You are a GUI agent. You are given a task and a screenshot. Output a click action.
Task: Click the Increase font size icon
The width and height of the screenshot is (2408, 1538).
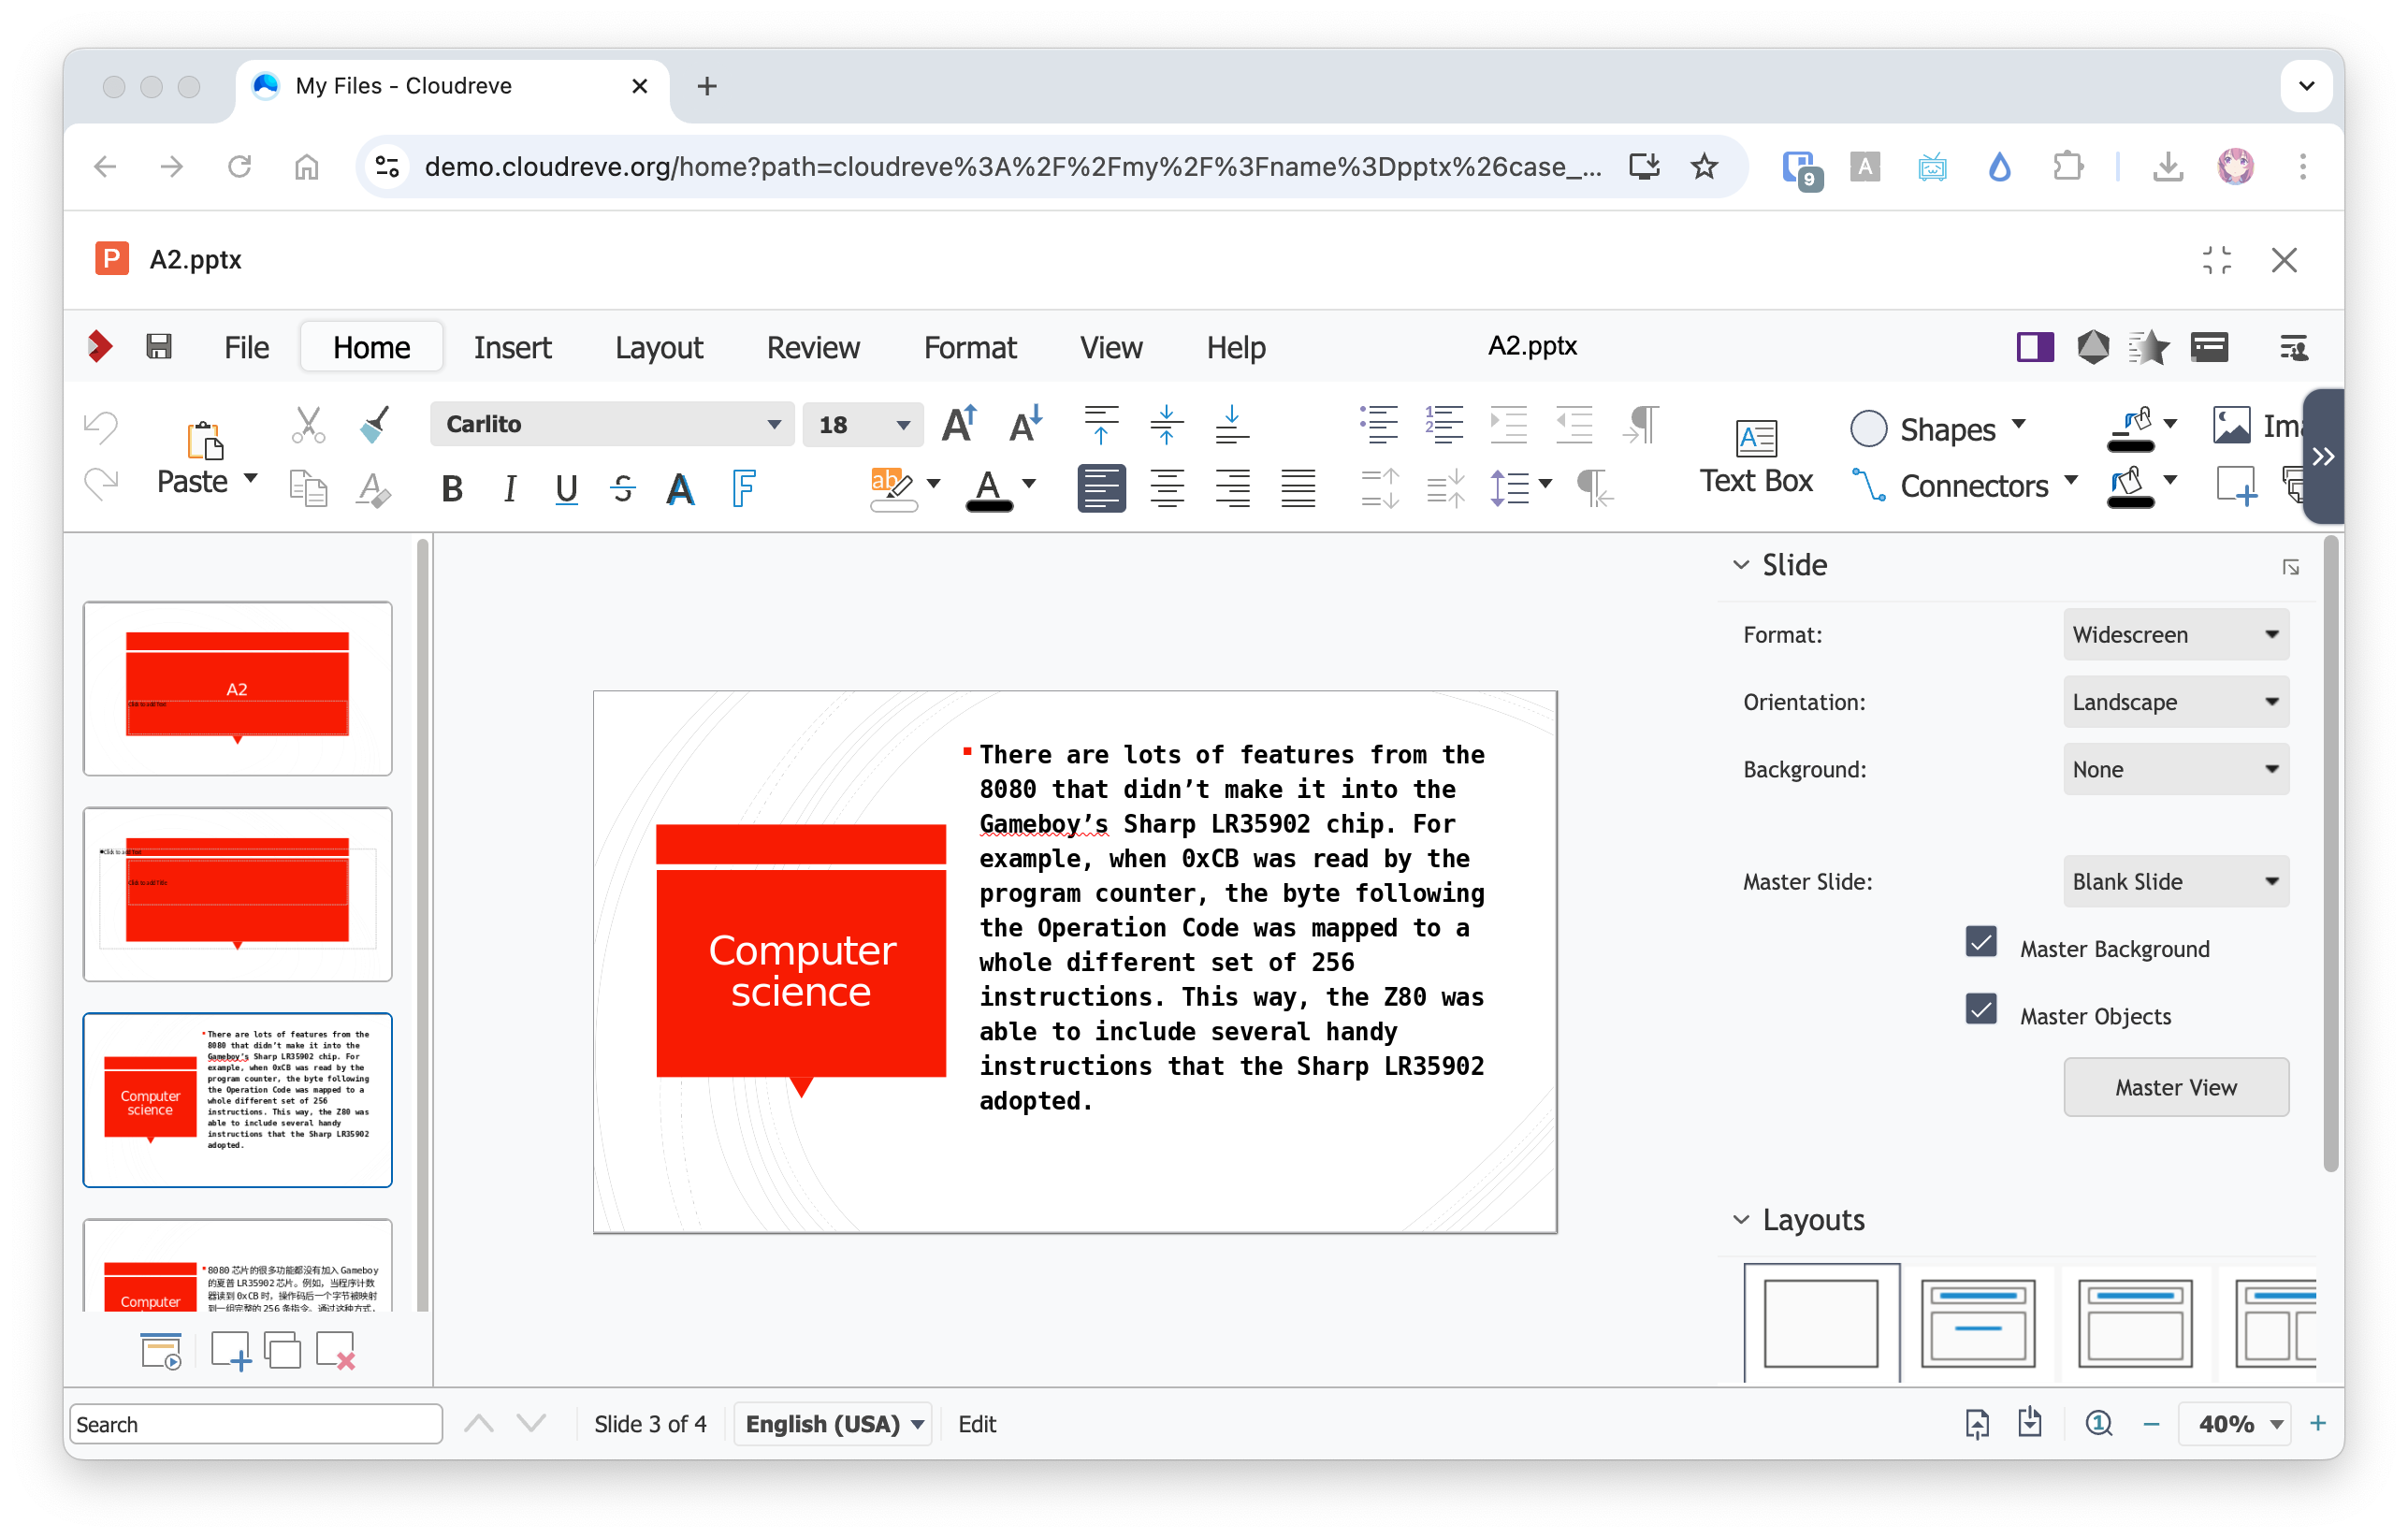pos(959,424)
